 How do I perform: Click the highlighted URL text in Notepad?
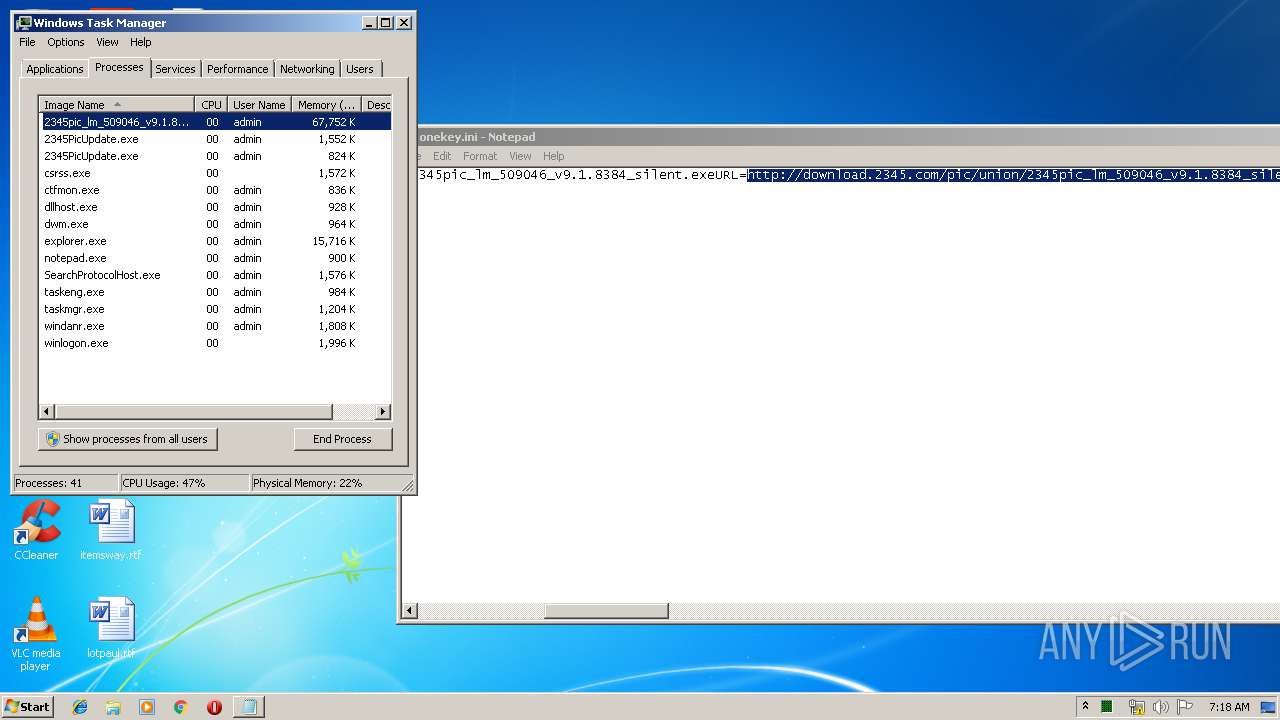1013,175
